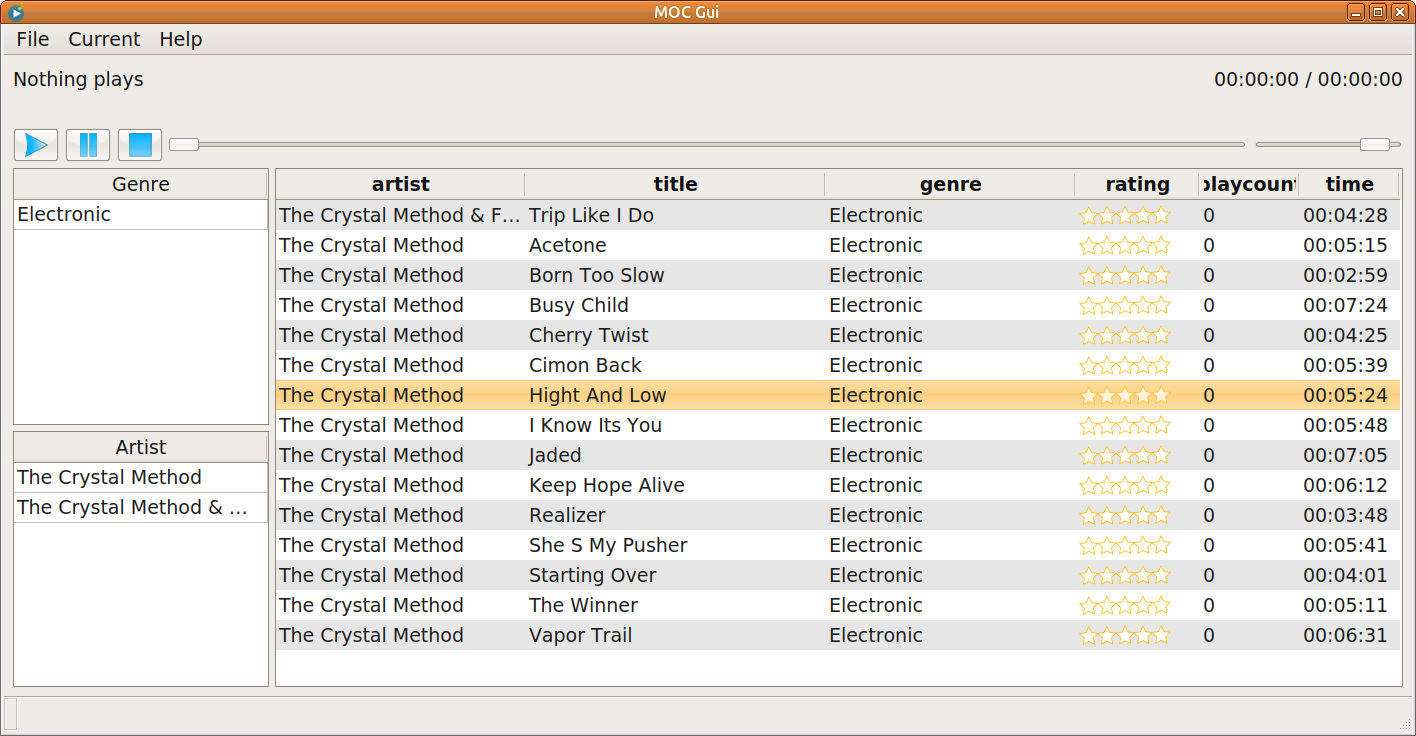Click the rating stars for Realizer
Screen dimensions: 1416x736
tap(1125, 515)
